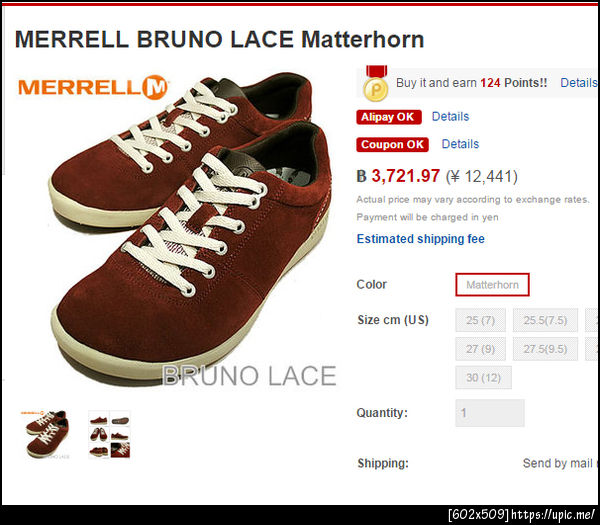
Task: Choose size 25.5(7.5)
Action: pos(545,320)
